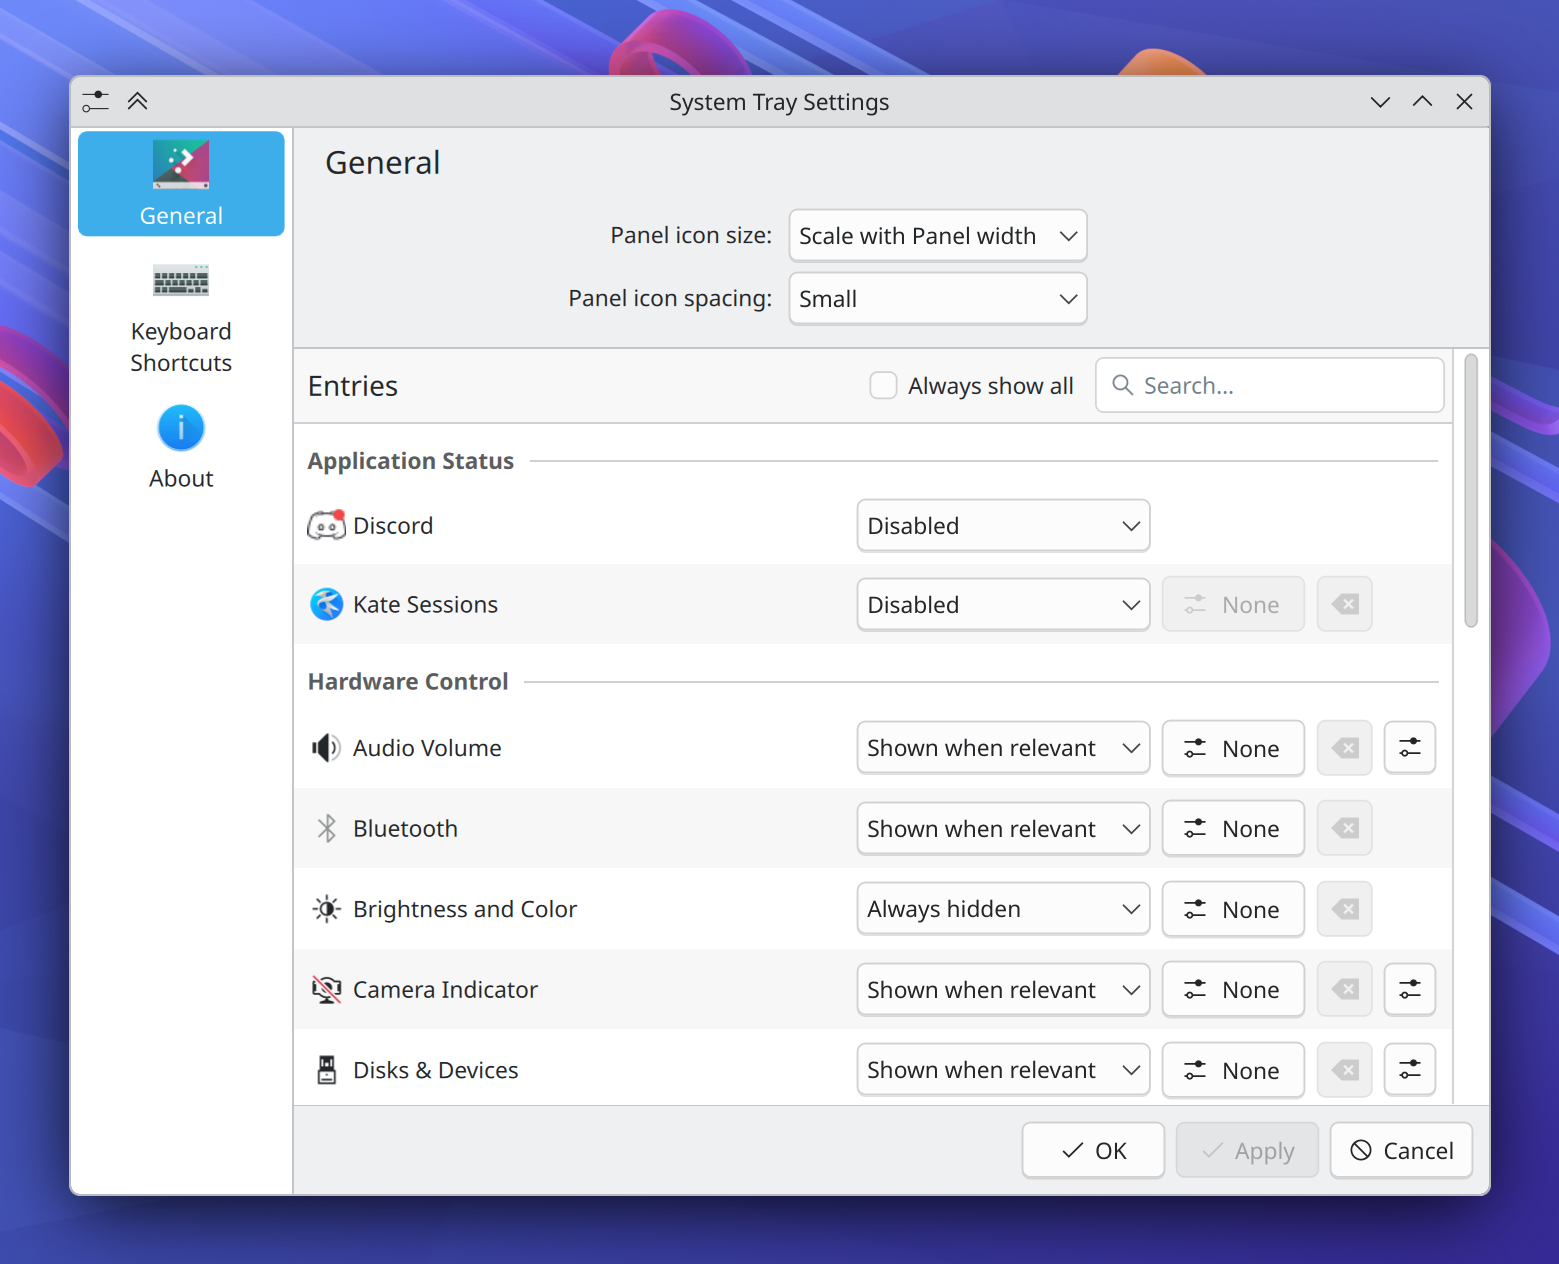
Task: Click the Camera Indicator icon
Action: point(326,989)
